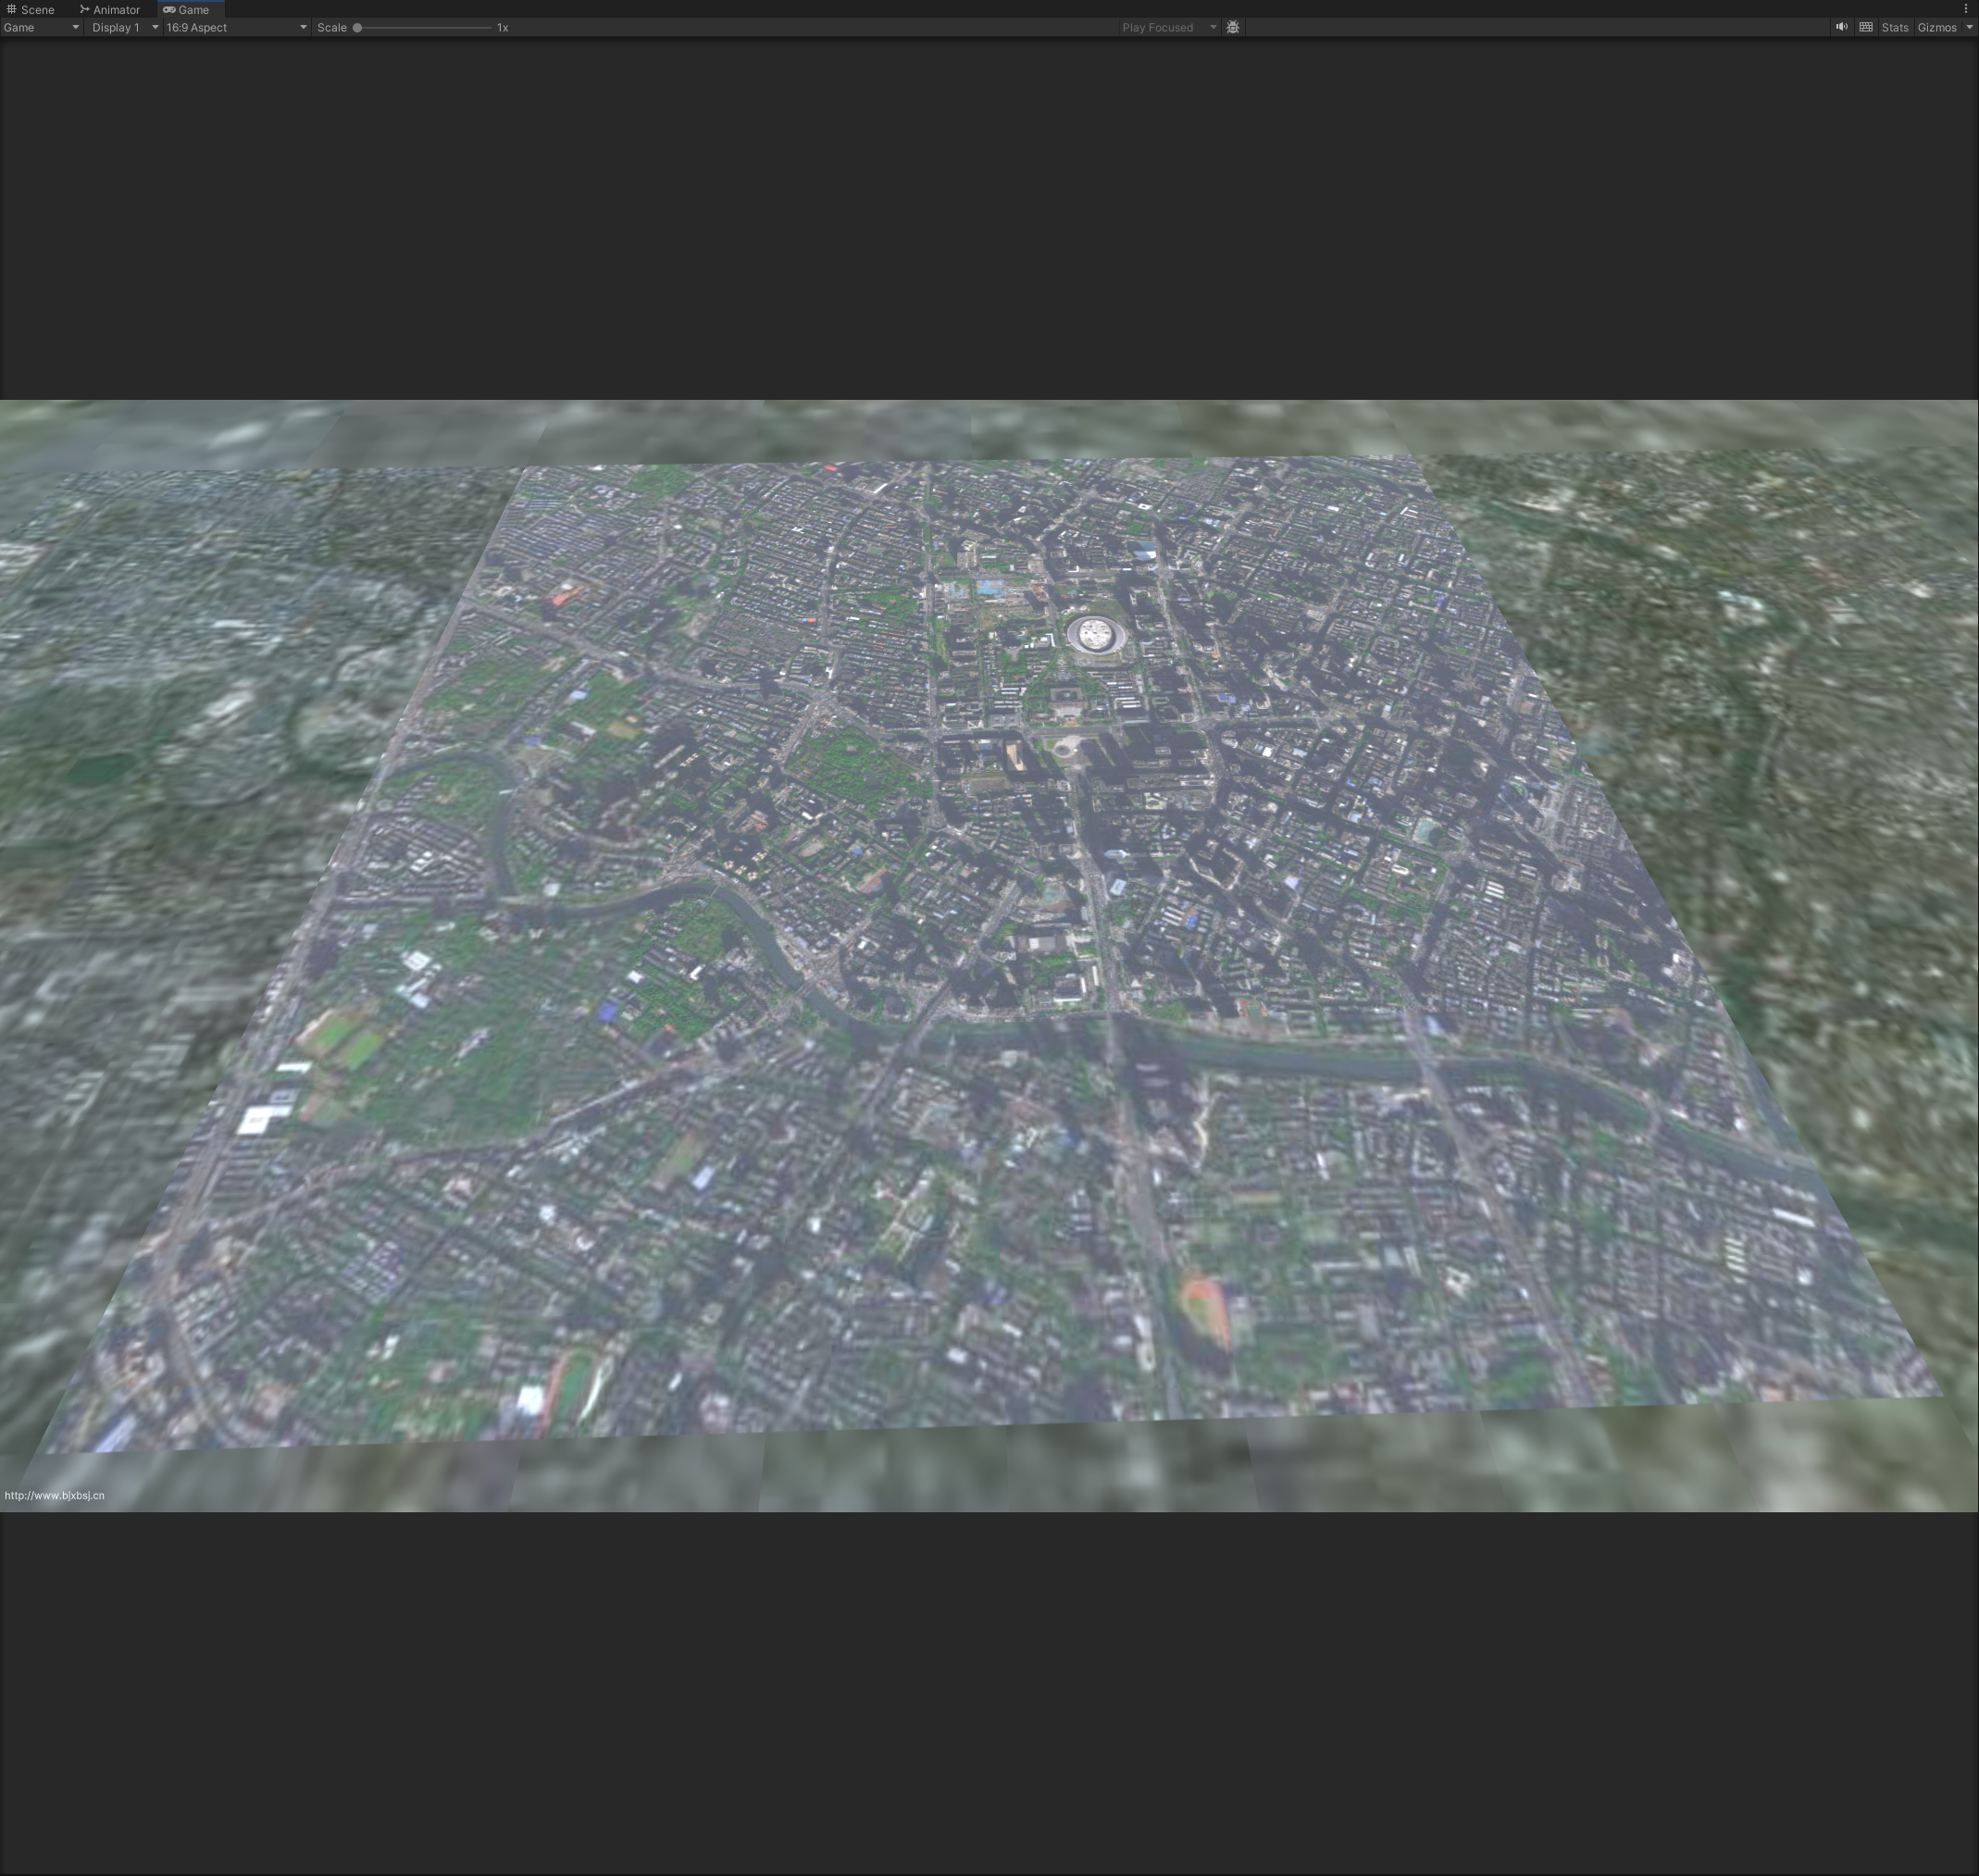Click the bjxbsj.cn watermark link
The width and height of the screenshot is (1979, 1876).
click(x=56, y=1496)
